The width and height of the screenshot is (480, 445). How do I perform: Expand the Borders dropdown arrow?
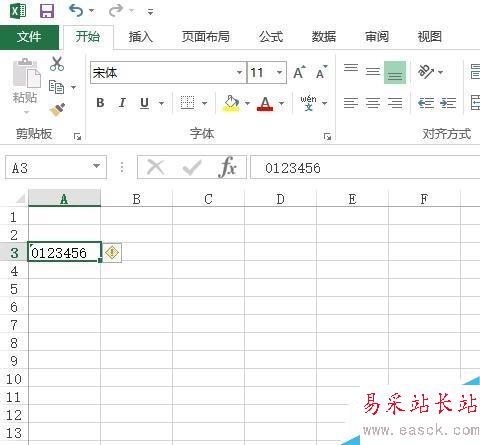(x=205, y=103)
